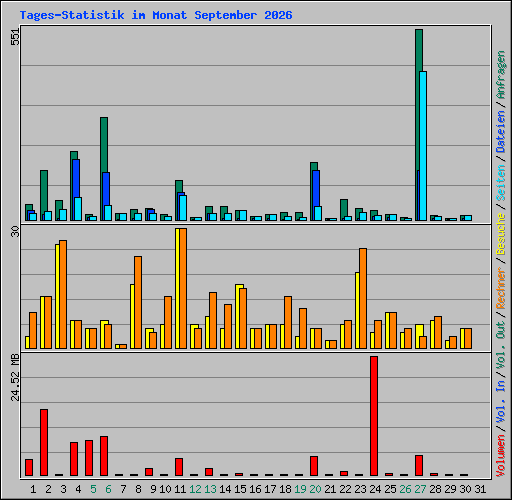Click day number 18 on the x-axis

tap(285, 489)
